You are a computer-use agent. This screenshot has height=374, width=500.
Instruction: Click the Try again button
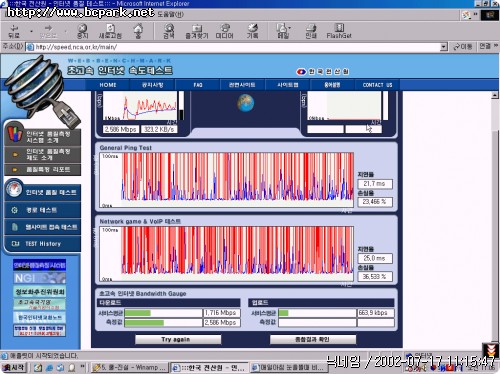178,339
